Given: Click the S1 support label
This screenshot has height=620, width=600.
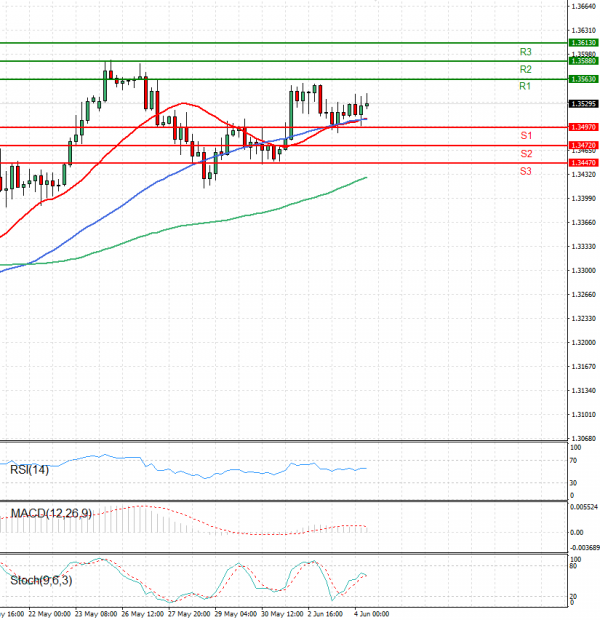Looking at the screenshot, I should tap(524, 135).
